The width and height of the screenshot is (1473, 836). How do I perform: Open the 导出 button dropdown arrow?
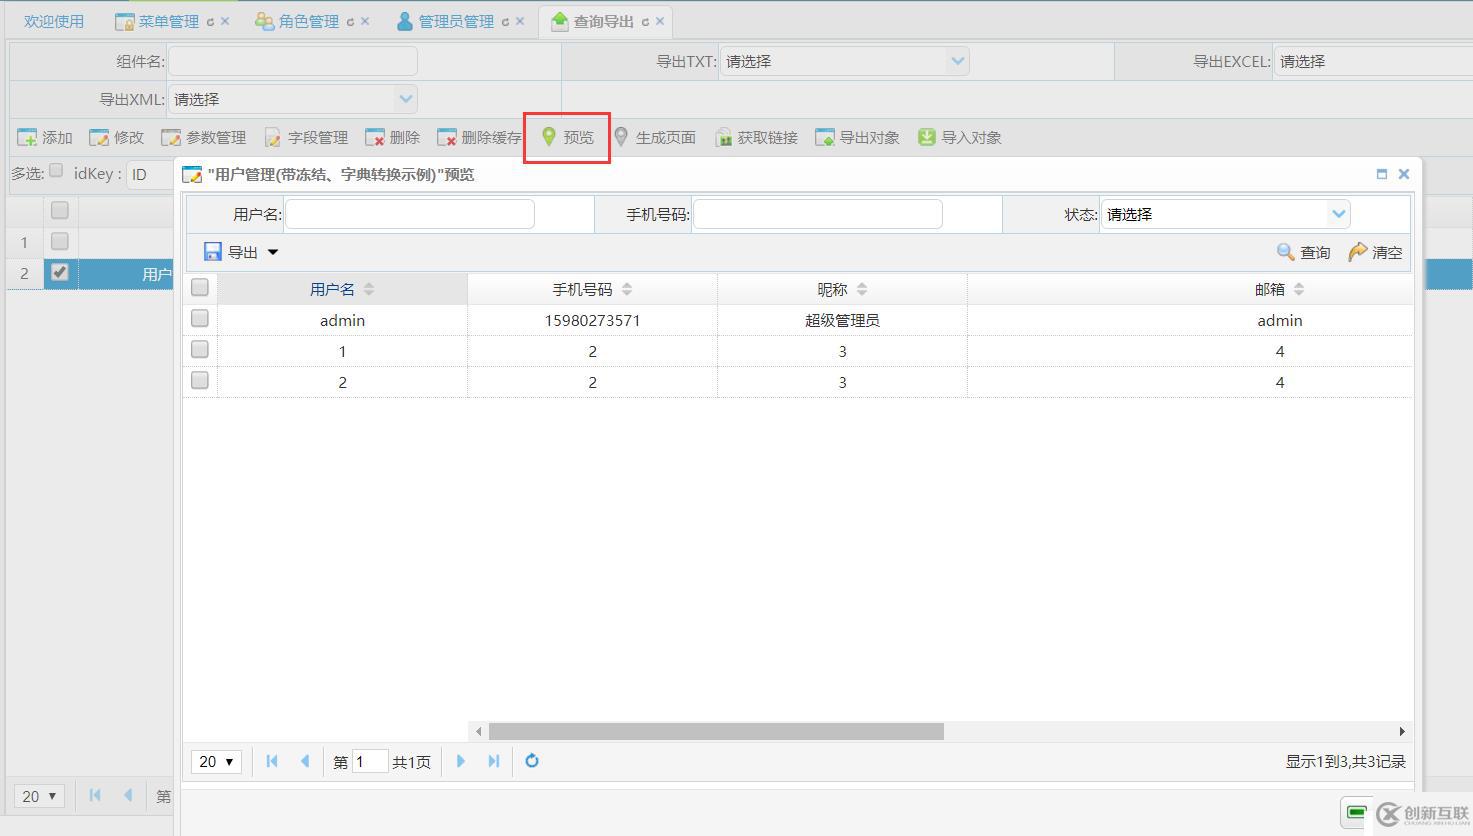tap(272, 252)
